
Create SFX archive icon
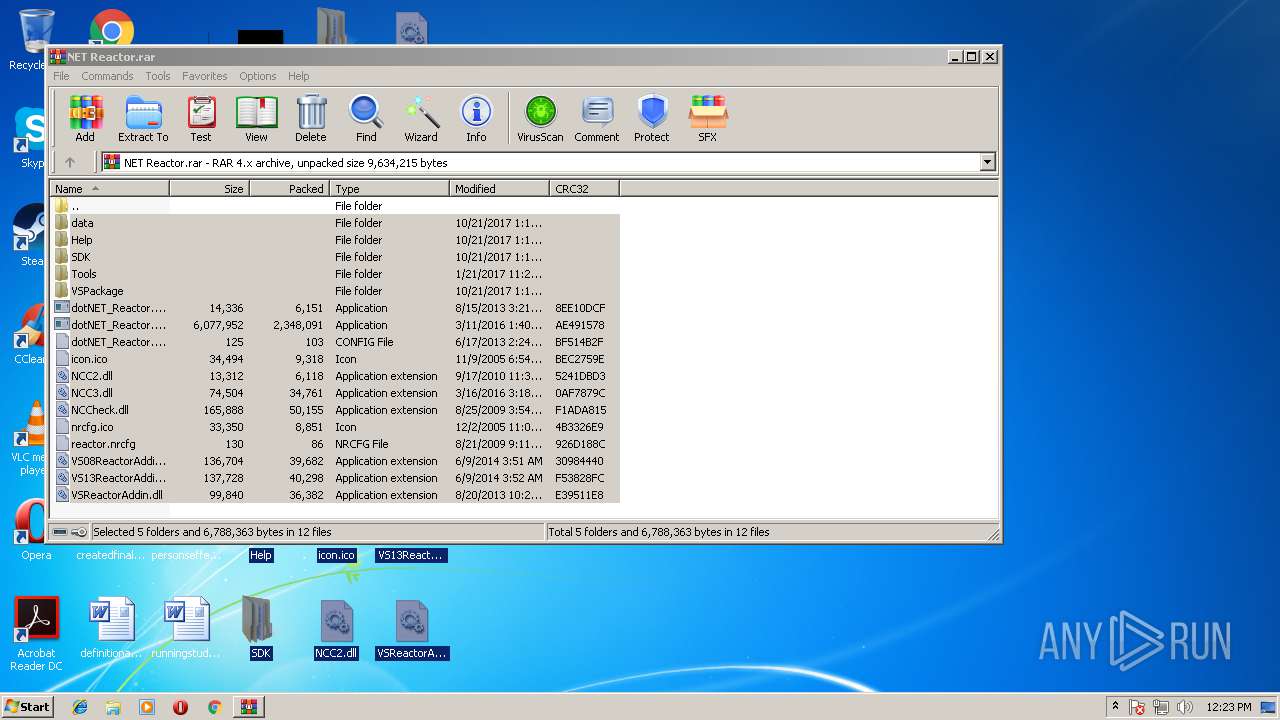click(x=708, y=119)
